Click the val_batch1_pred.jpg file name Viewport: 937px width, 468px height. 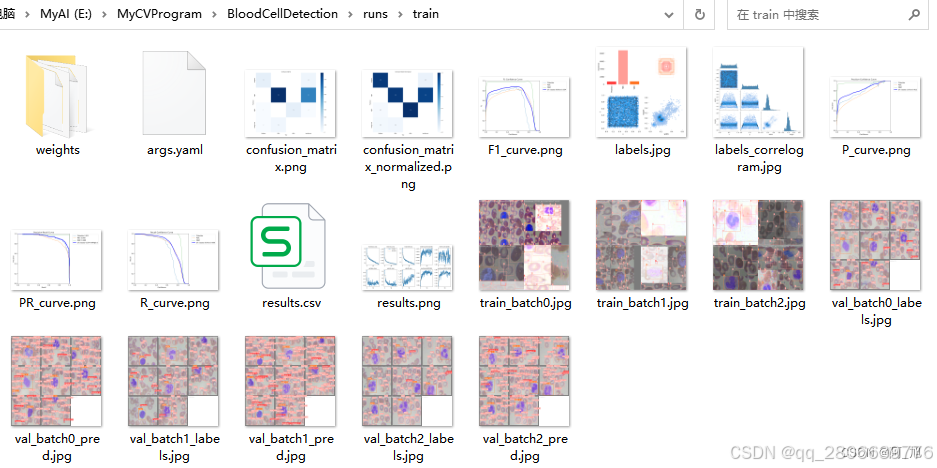coord(291,448)
